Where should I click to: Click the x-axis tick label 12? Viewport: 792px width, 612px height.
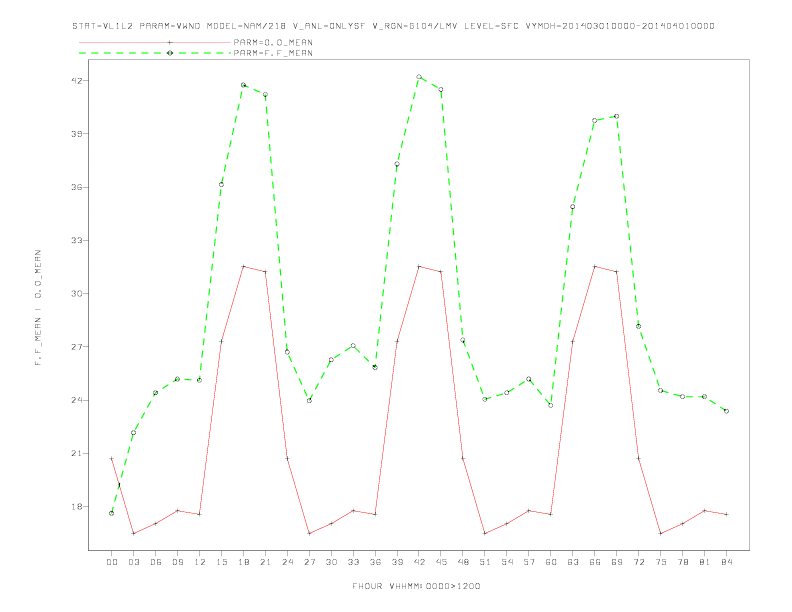(200, 562)
